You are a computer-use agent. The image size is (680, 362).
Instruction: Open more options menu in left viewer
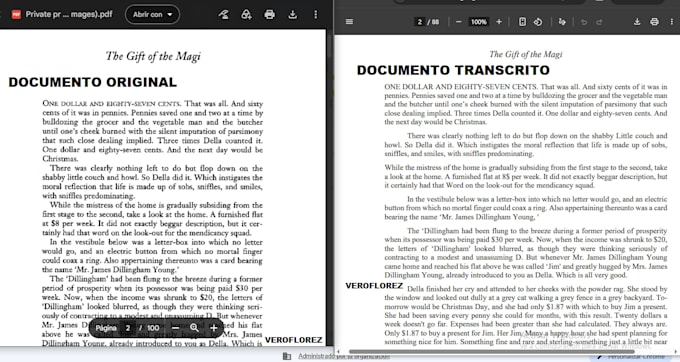pos(316,14)
